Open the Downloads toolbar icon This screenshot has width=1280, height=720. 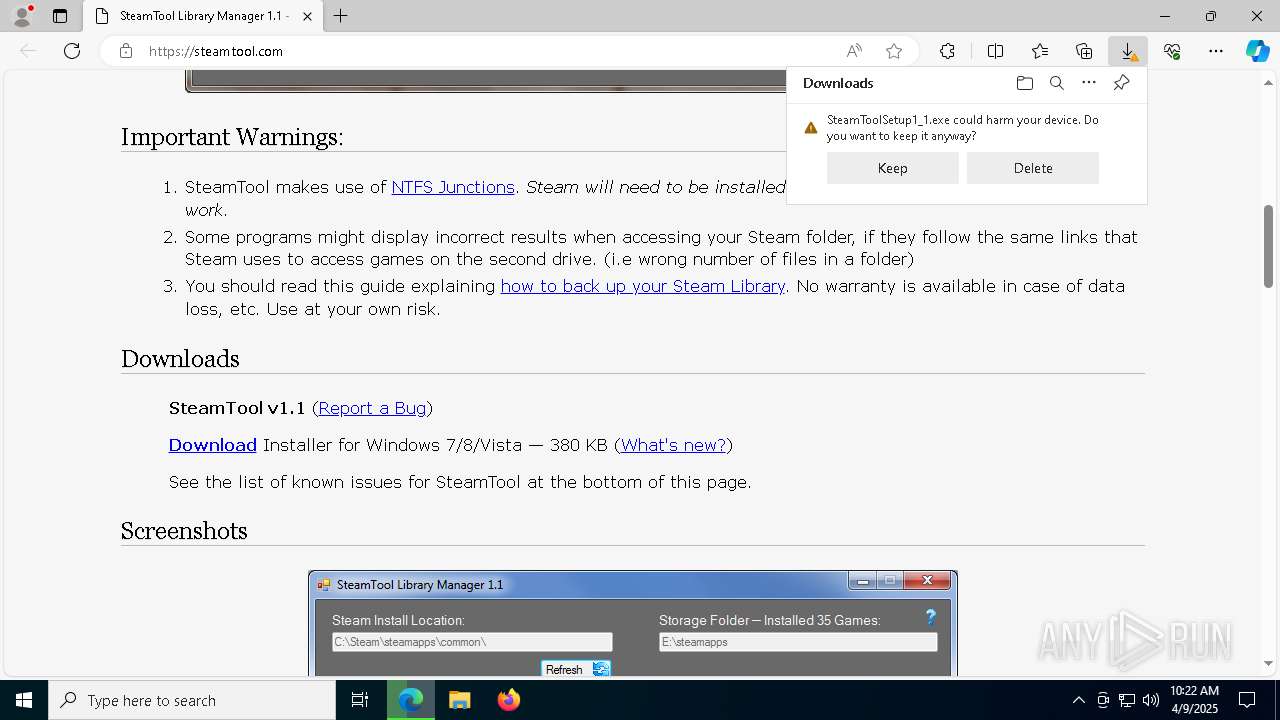point(1128,51)
